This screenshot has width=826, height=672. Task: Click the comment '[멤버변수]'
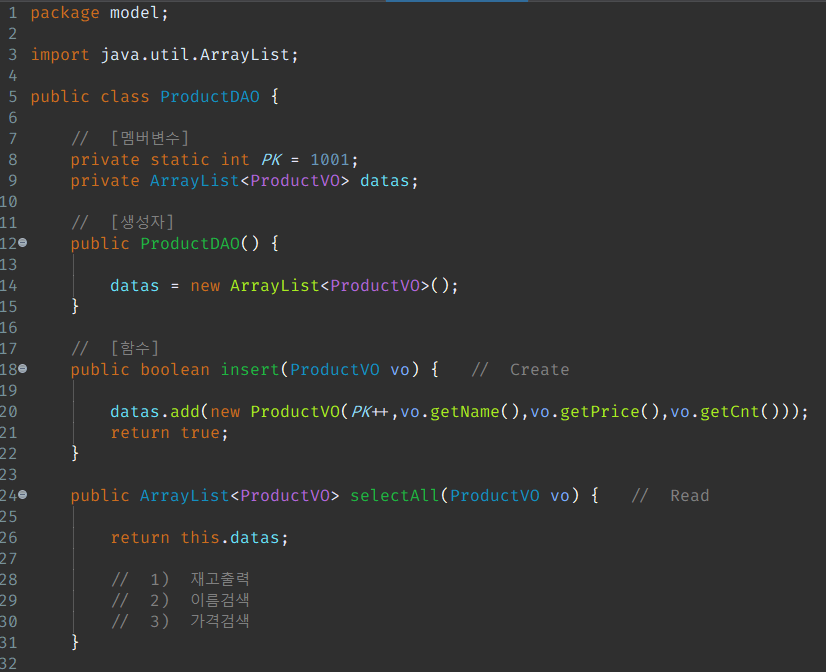pos(150,138)
